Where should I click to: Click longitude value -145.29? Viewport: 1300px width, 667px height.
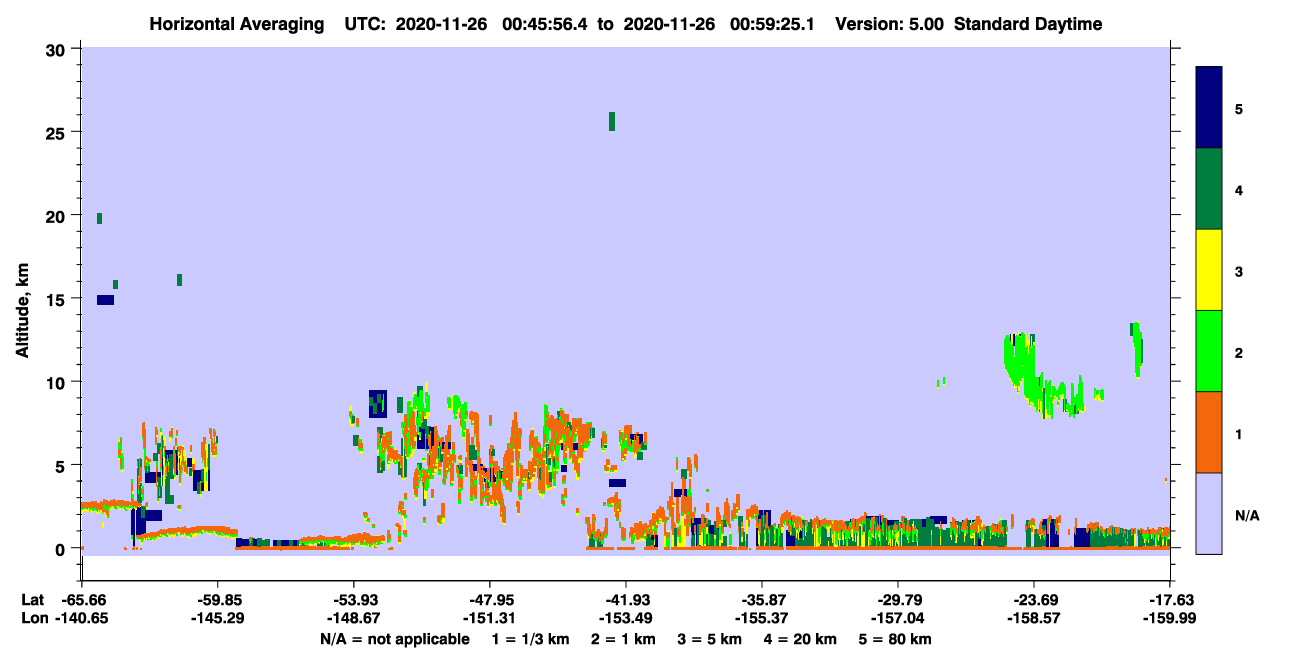[218, 618]
